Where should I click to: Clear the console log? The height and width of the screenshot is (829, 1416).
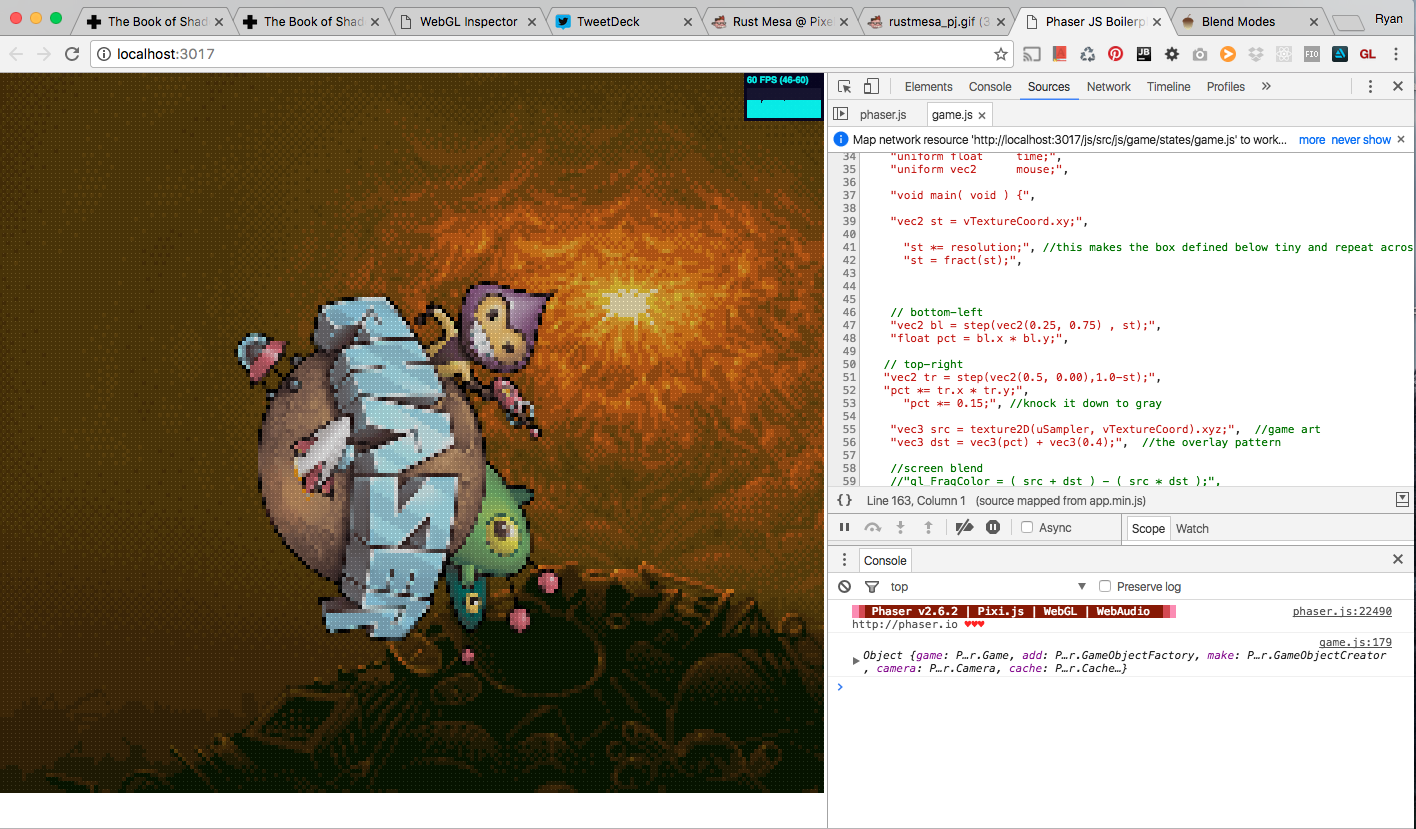[x=845, y=587]
